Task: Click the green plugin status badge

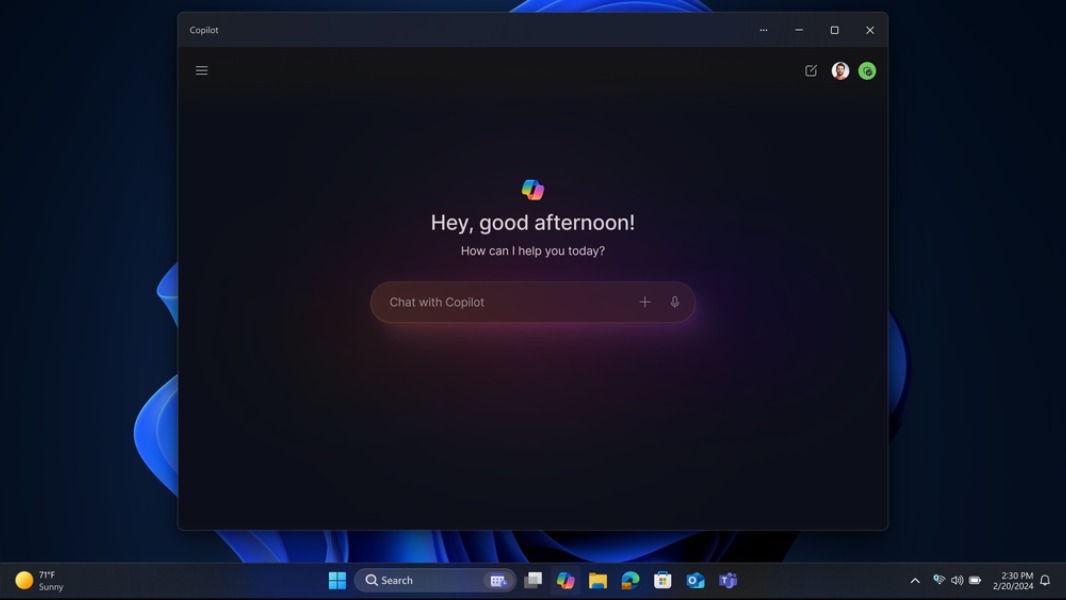Action: 866,70
